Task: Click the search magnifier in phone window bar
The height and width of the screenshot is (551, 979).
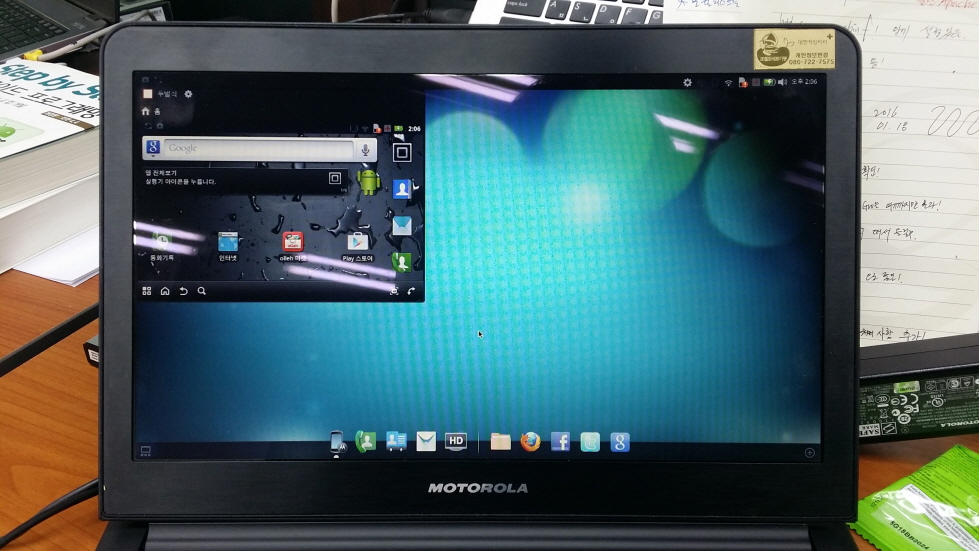Action: (202, 291)
